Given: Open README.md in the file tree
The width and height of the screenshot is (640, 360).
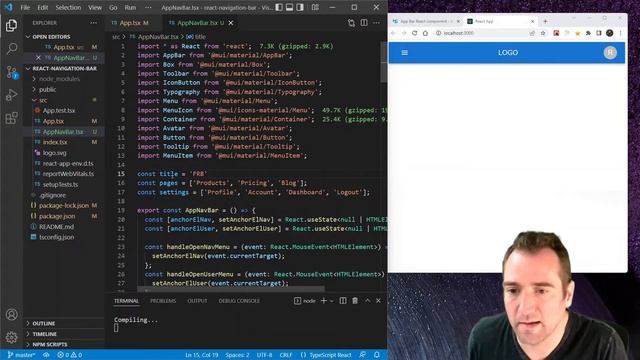Looking at the screenshot, I should click(56, 227).
